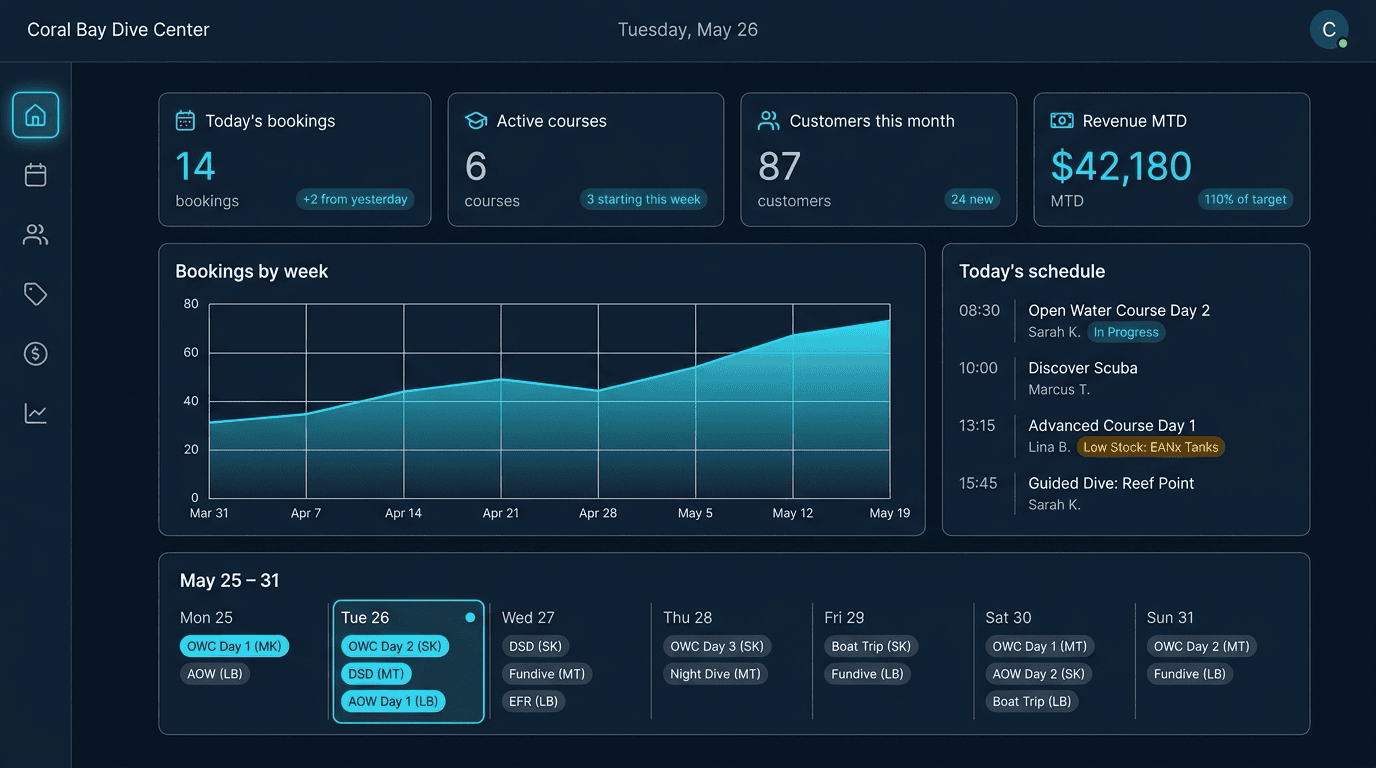Click the $42,180 revenue figure
Viewport: 1376px width, 768px height.
(x=1121, y=166)
